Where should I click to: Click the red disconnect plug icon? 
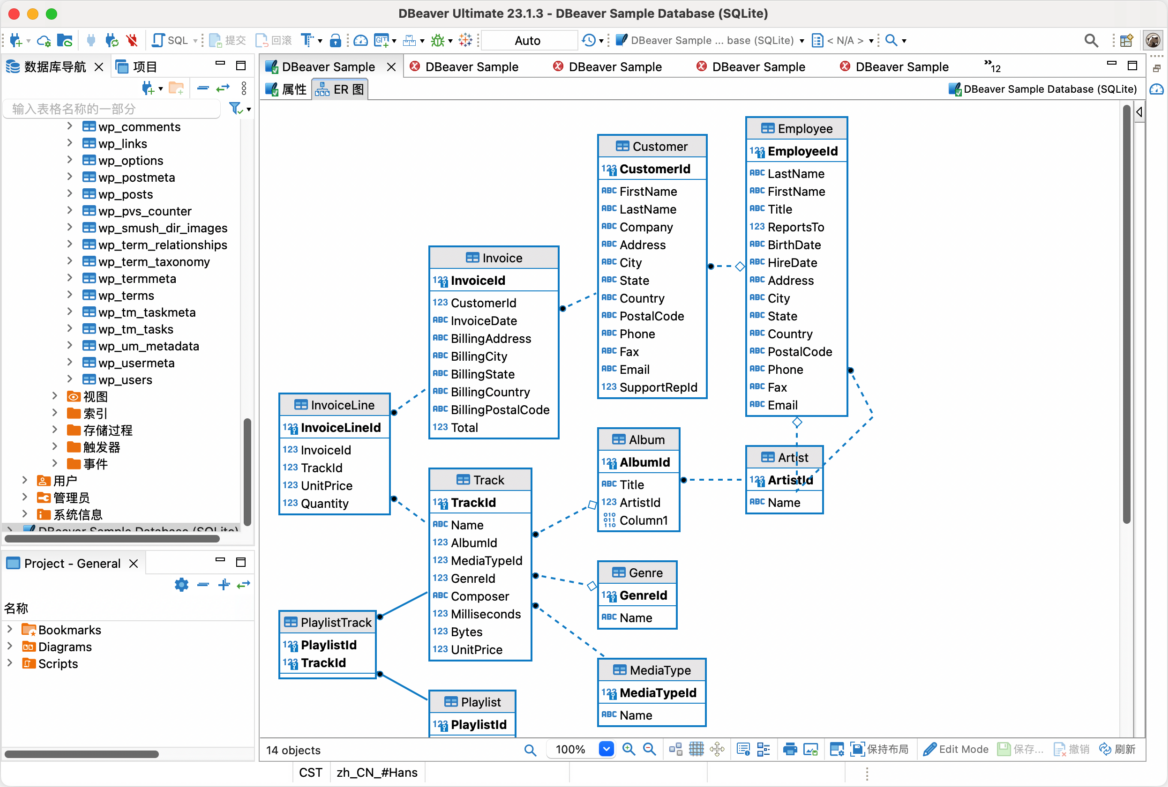click(x=132, y=40)
